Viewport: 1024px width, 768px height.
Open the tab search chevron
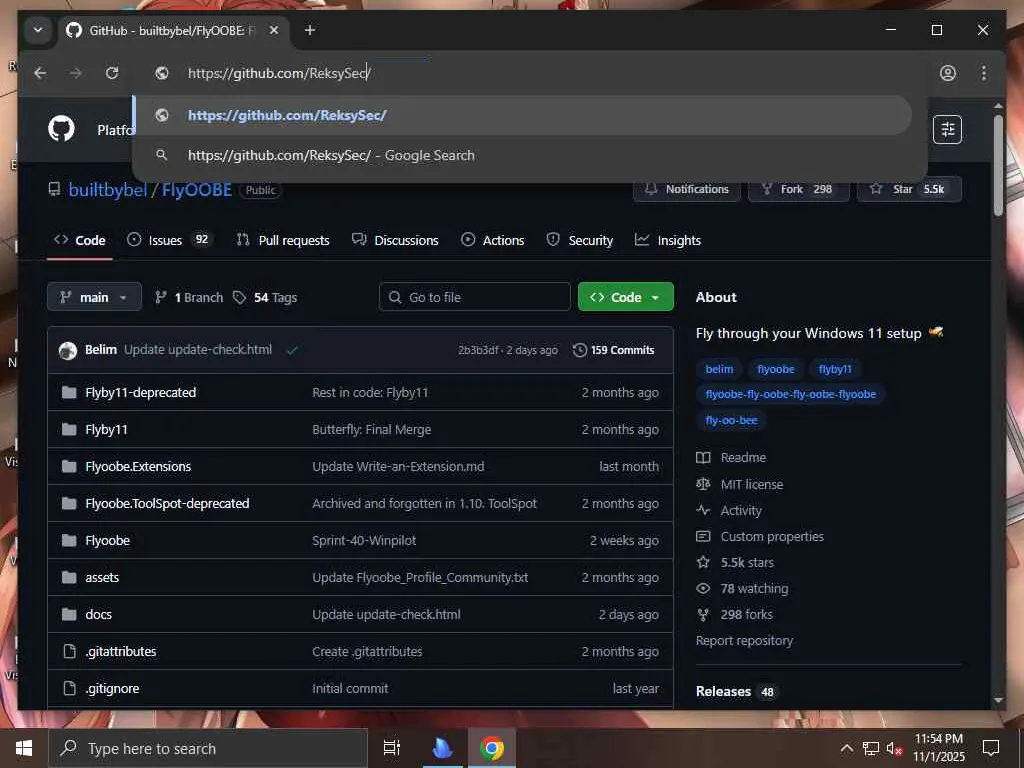[38, 30]
